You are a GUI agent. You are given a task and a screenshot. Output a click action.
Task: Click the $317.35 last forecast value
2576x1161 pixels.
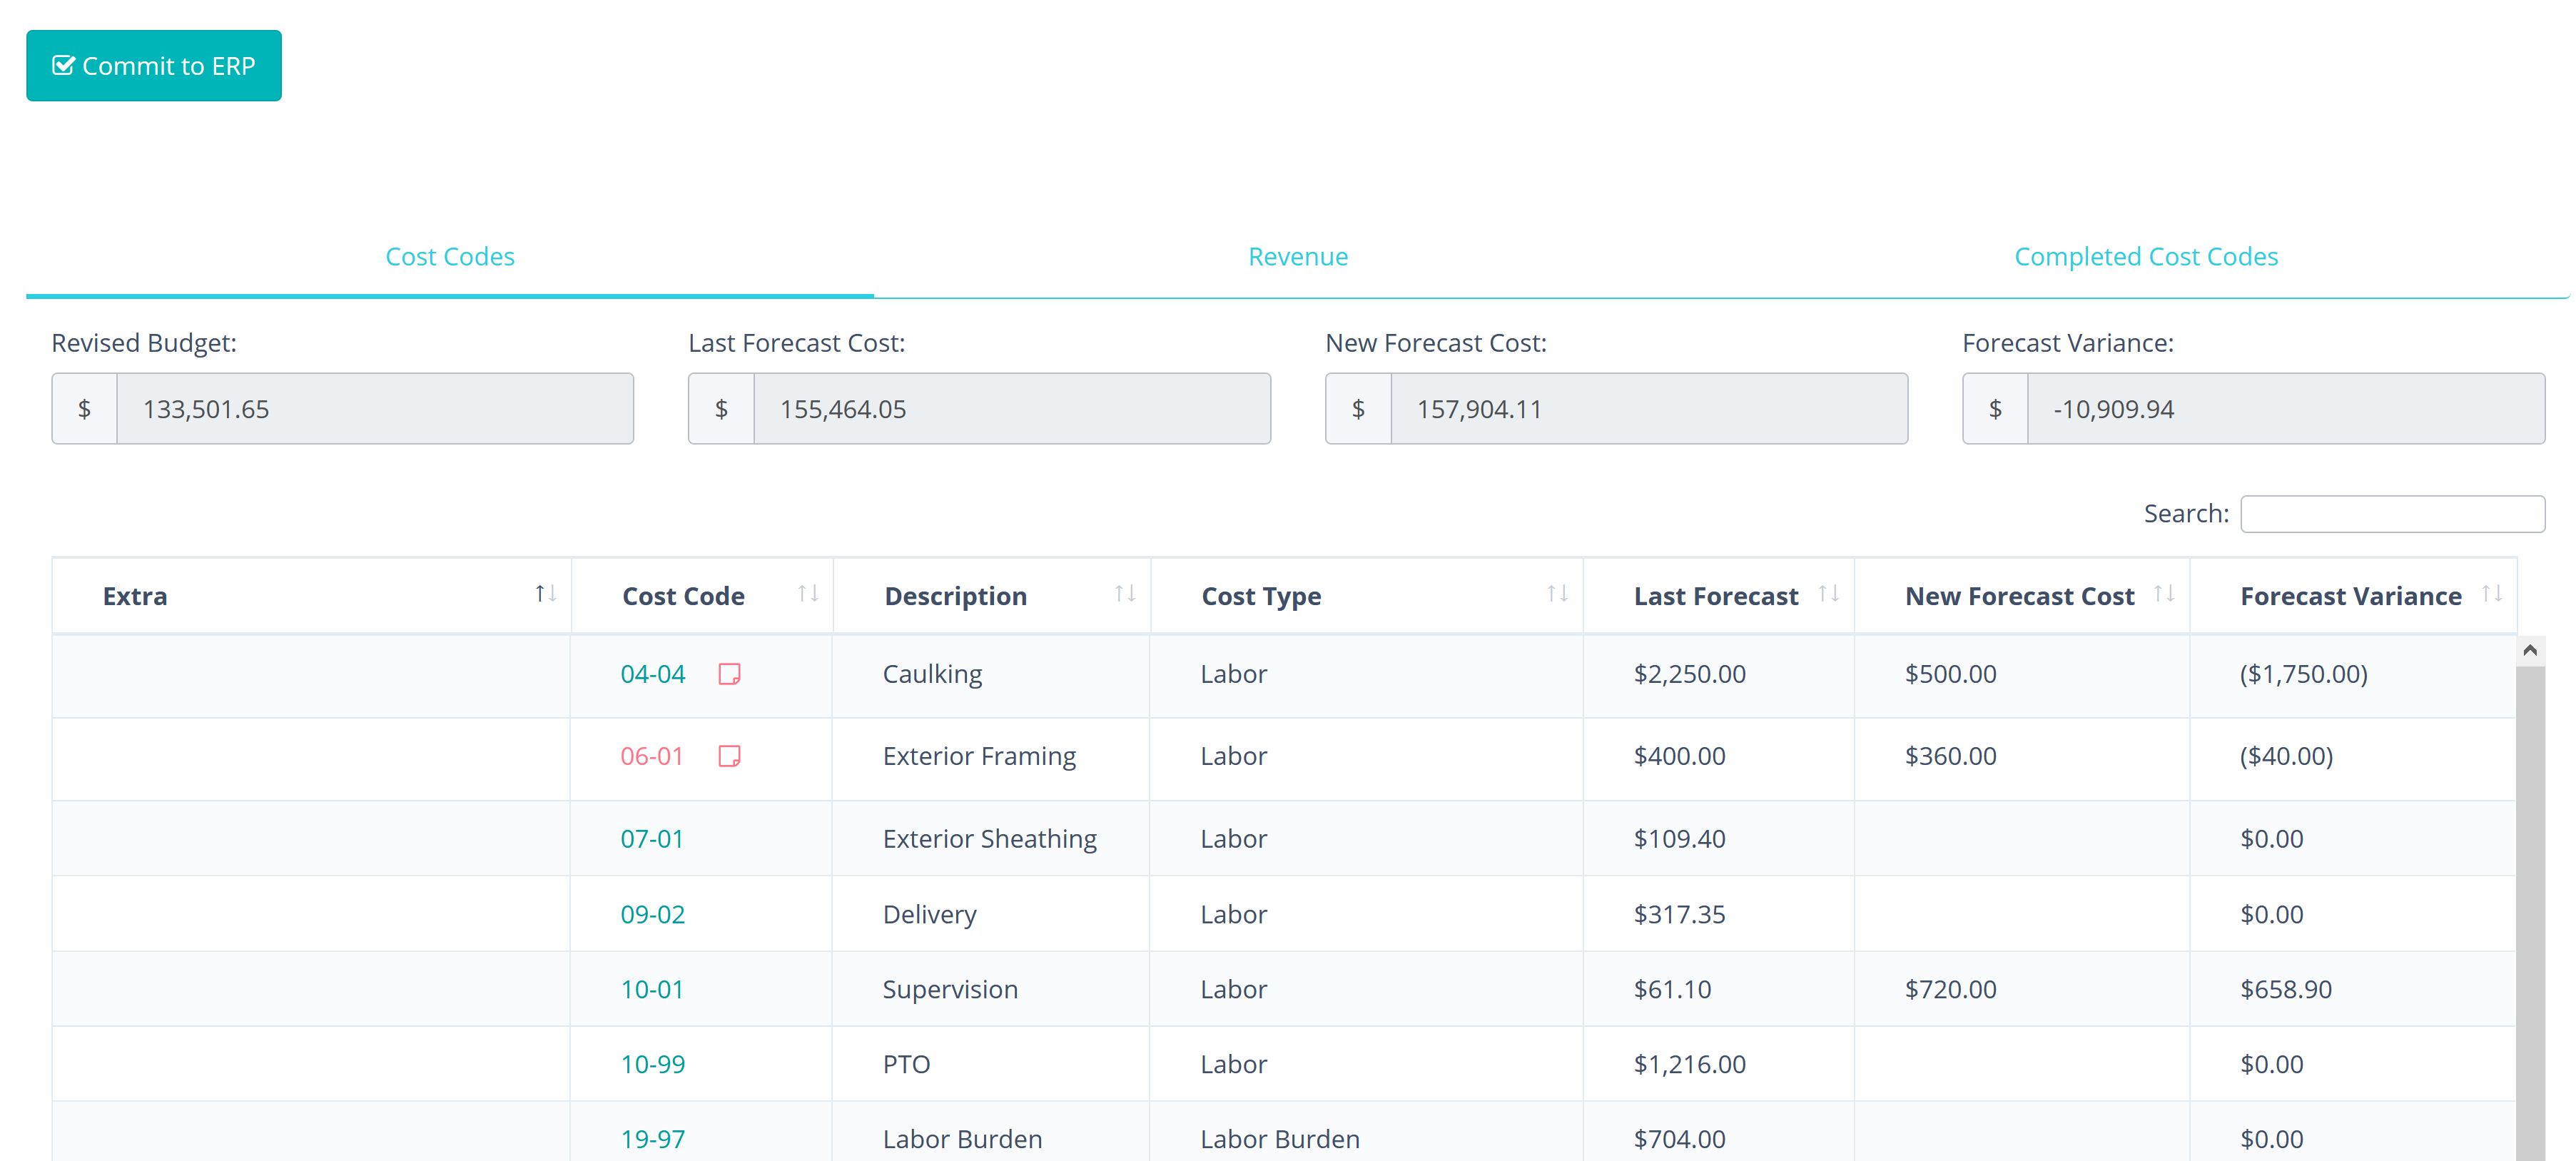1679,914
